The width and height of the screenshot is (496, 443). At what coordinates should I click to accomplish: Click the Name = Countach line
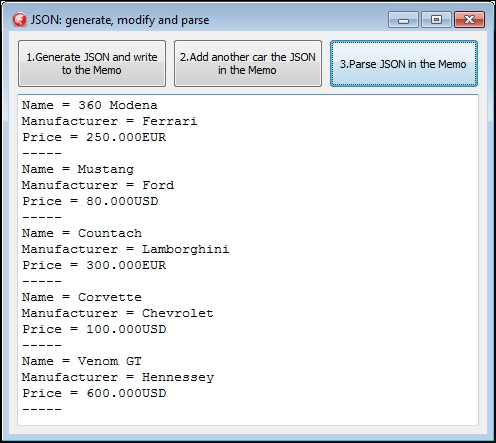click(82, 233)
